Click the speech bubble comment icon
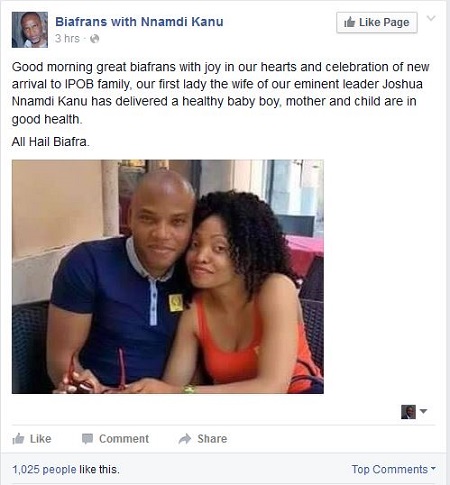Image resolution: width=450 pixels, height=485 pixels. click(87, 439)
